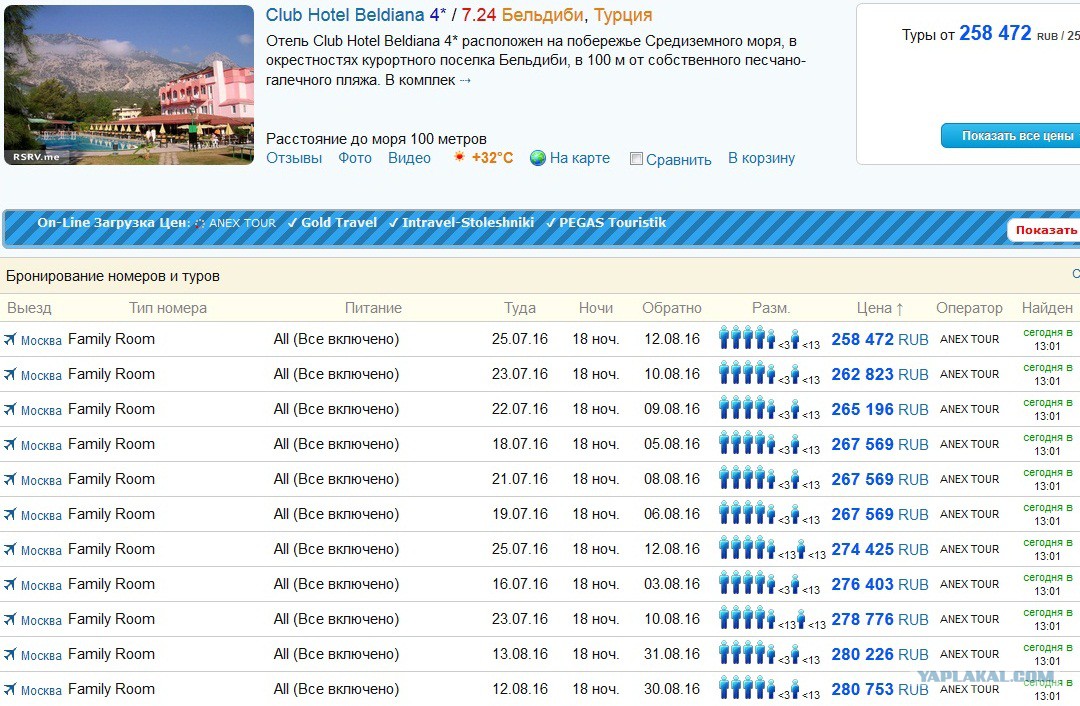
Task: Click the people icons in the 262 823 RUB row
Action: (x=769, y=374)
